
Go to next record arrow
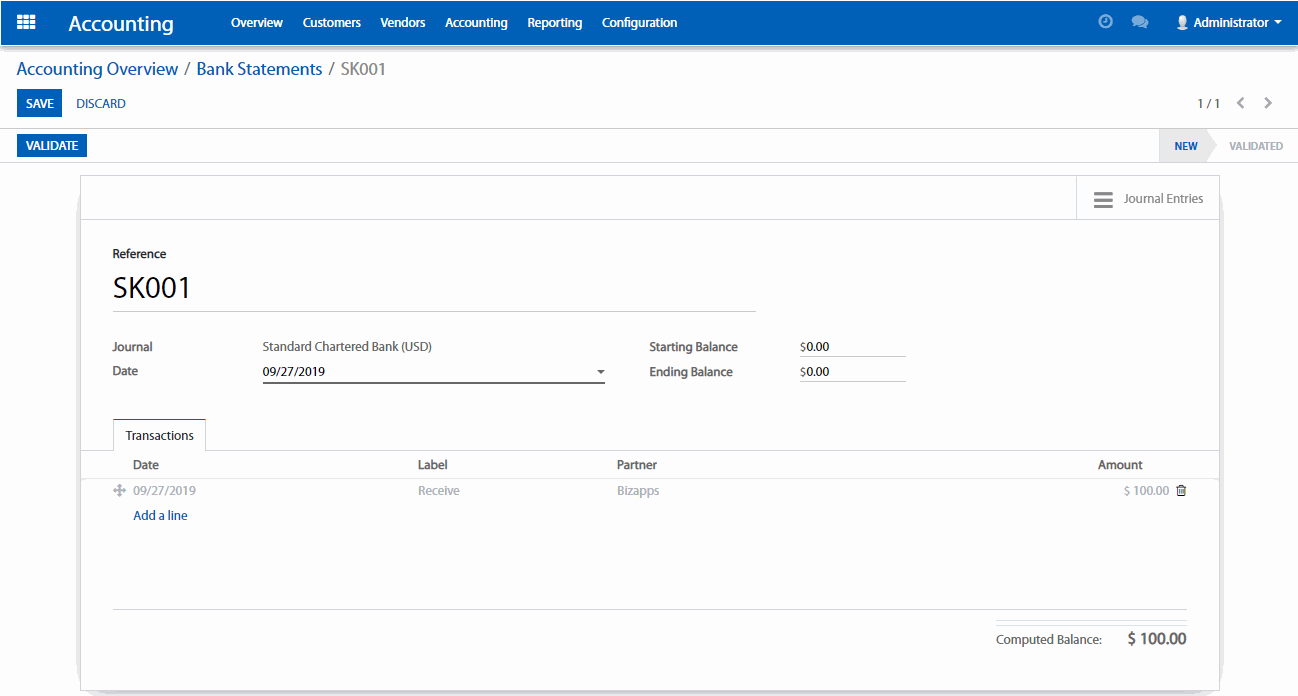click(x=1268, y=103)
